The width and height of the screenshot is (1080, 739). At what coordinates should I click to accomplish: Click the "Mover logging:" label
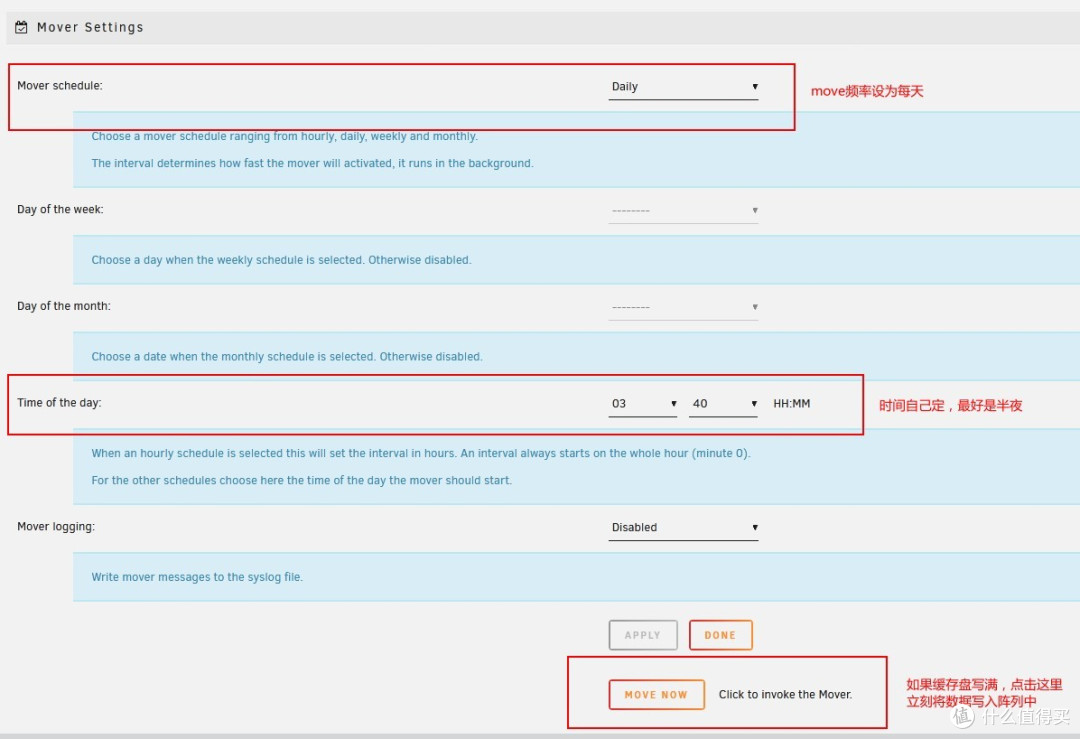click(x=56, y=527)
